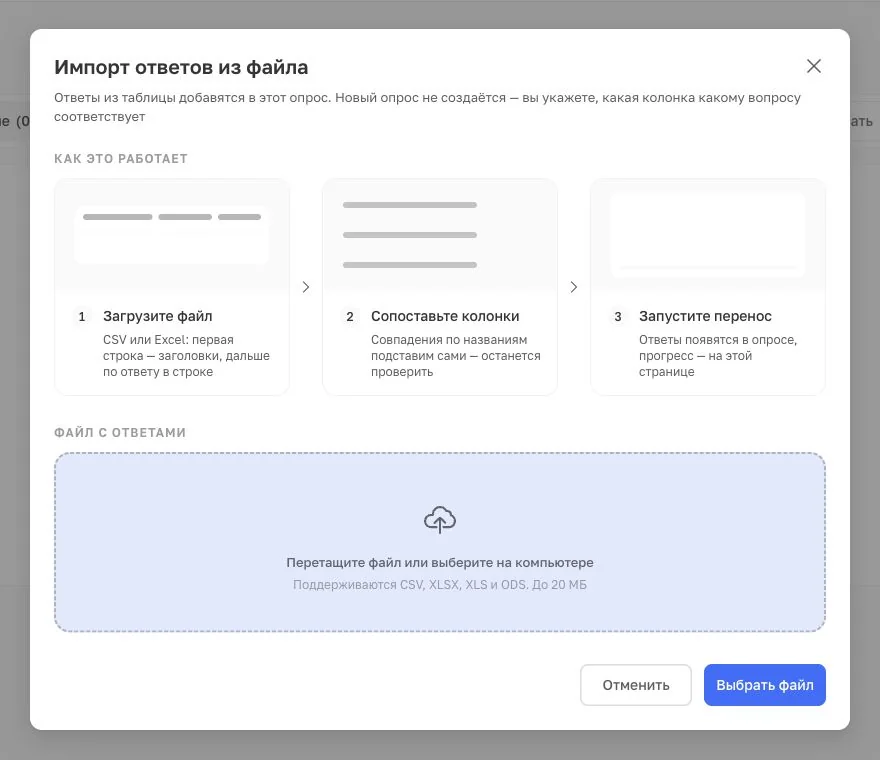Click the step number 2 badge
880x760 pixels.
pyautogui.click(x=350, y=317)
